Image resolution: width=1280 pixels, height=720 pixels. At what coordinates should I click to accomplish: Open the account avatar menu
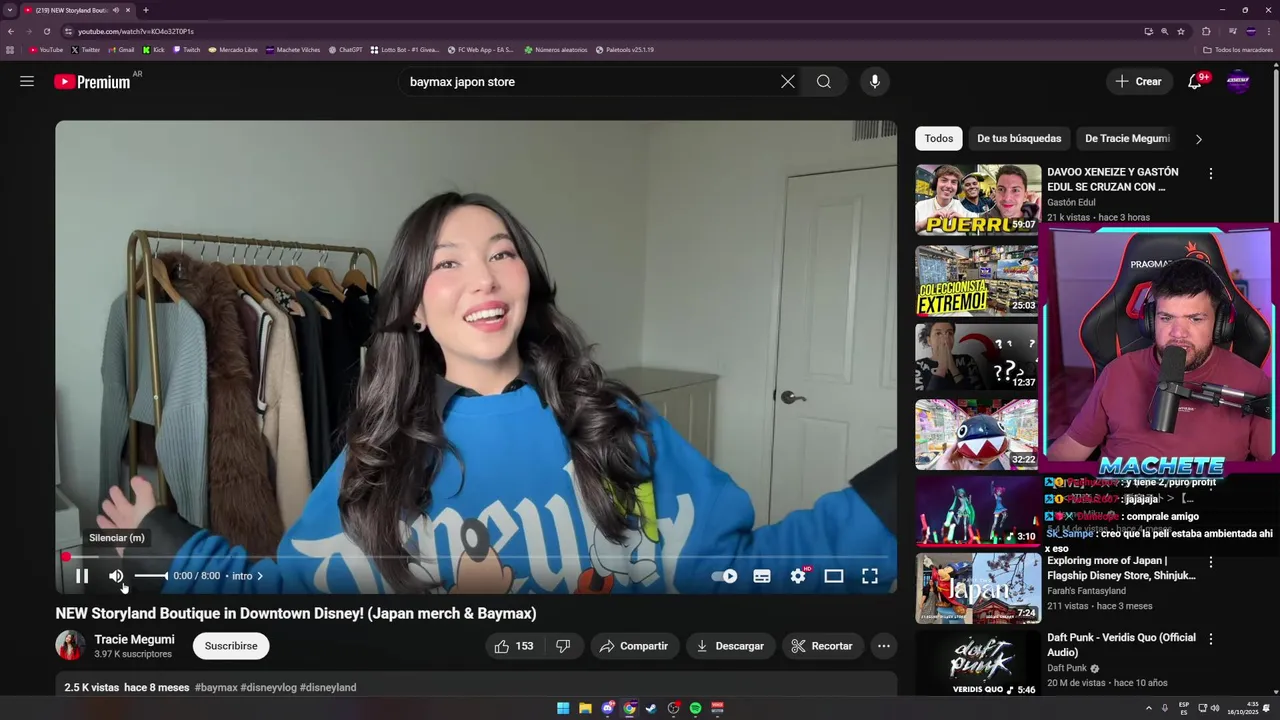coord(1238,82)
